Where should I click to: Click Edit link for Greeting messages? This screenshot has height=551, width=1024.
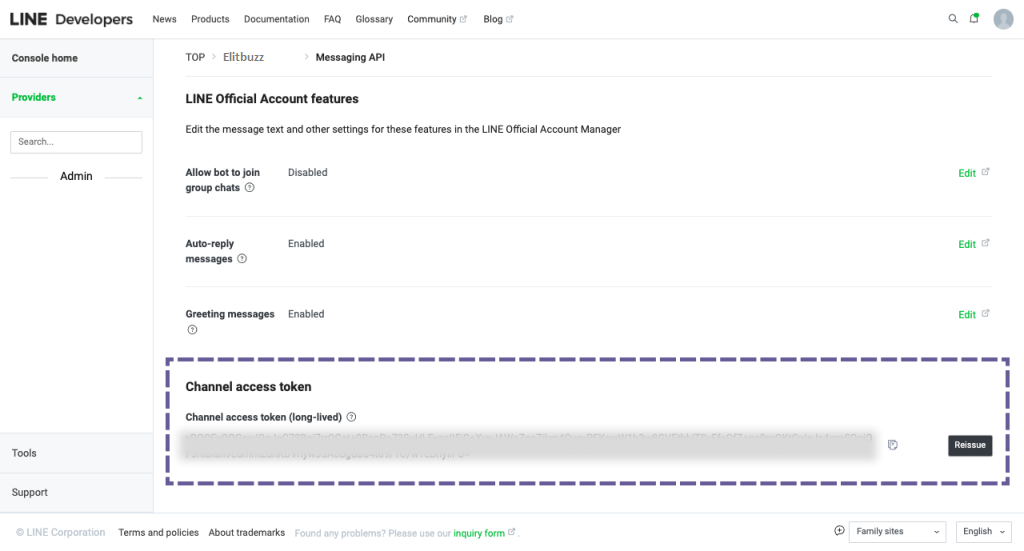click(967, 315)
